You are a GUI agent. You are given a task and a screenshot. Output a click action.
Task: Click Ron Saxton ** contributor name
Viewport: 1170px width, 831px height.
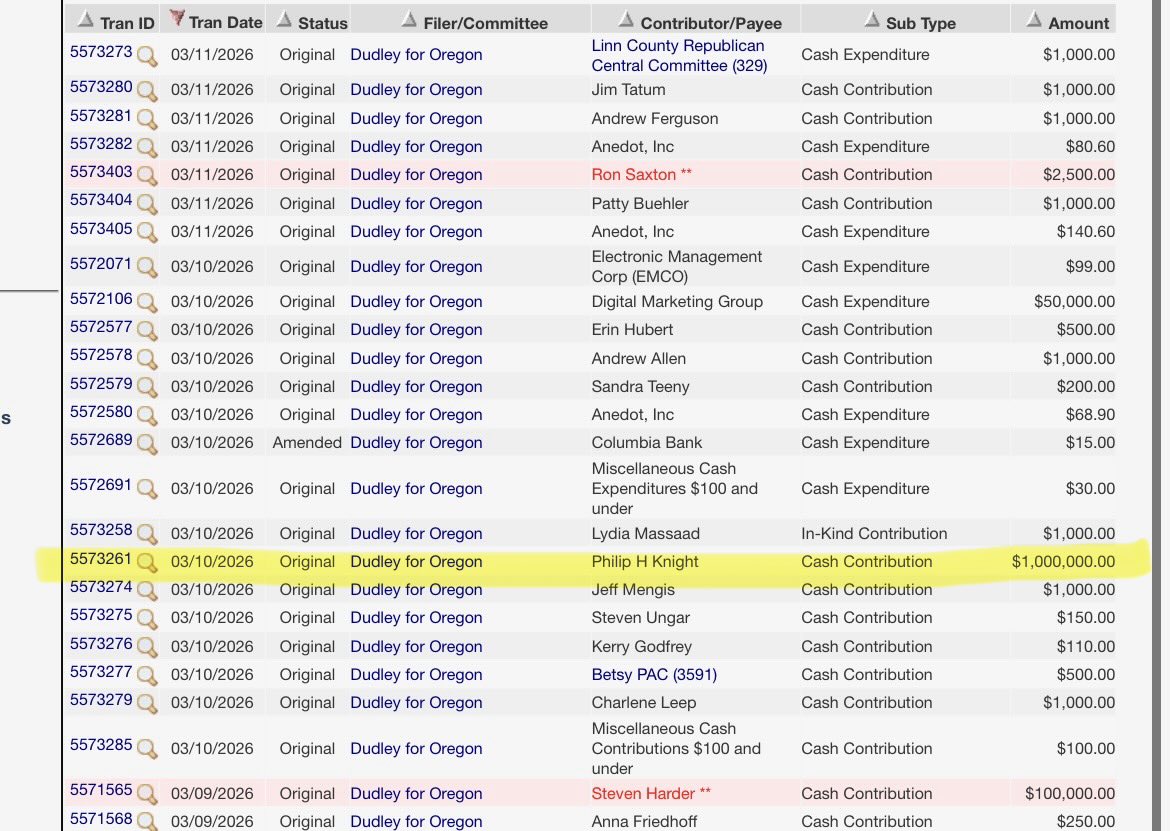tap(642, 175)
